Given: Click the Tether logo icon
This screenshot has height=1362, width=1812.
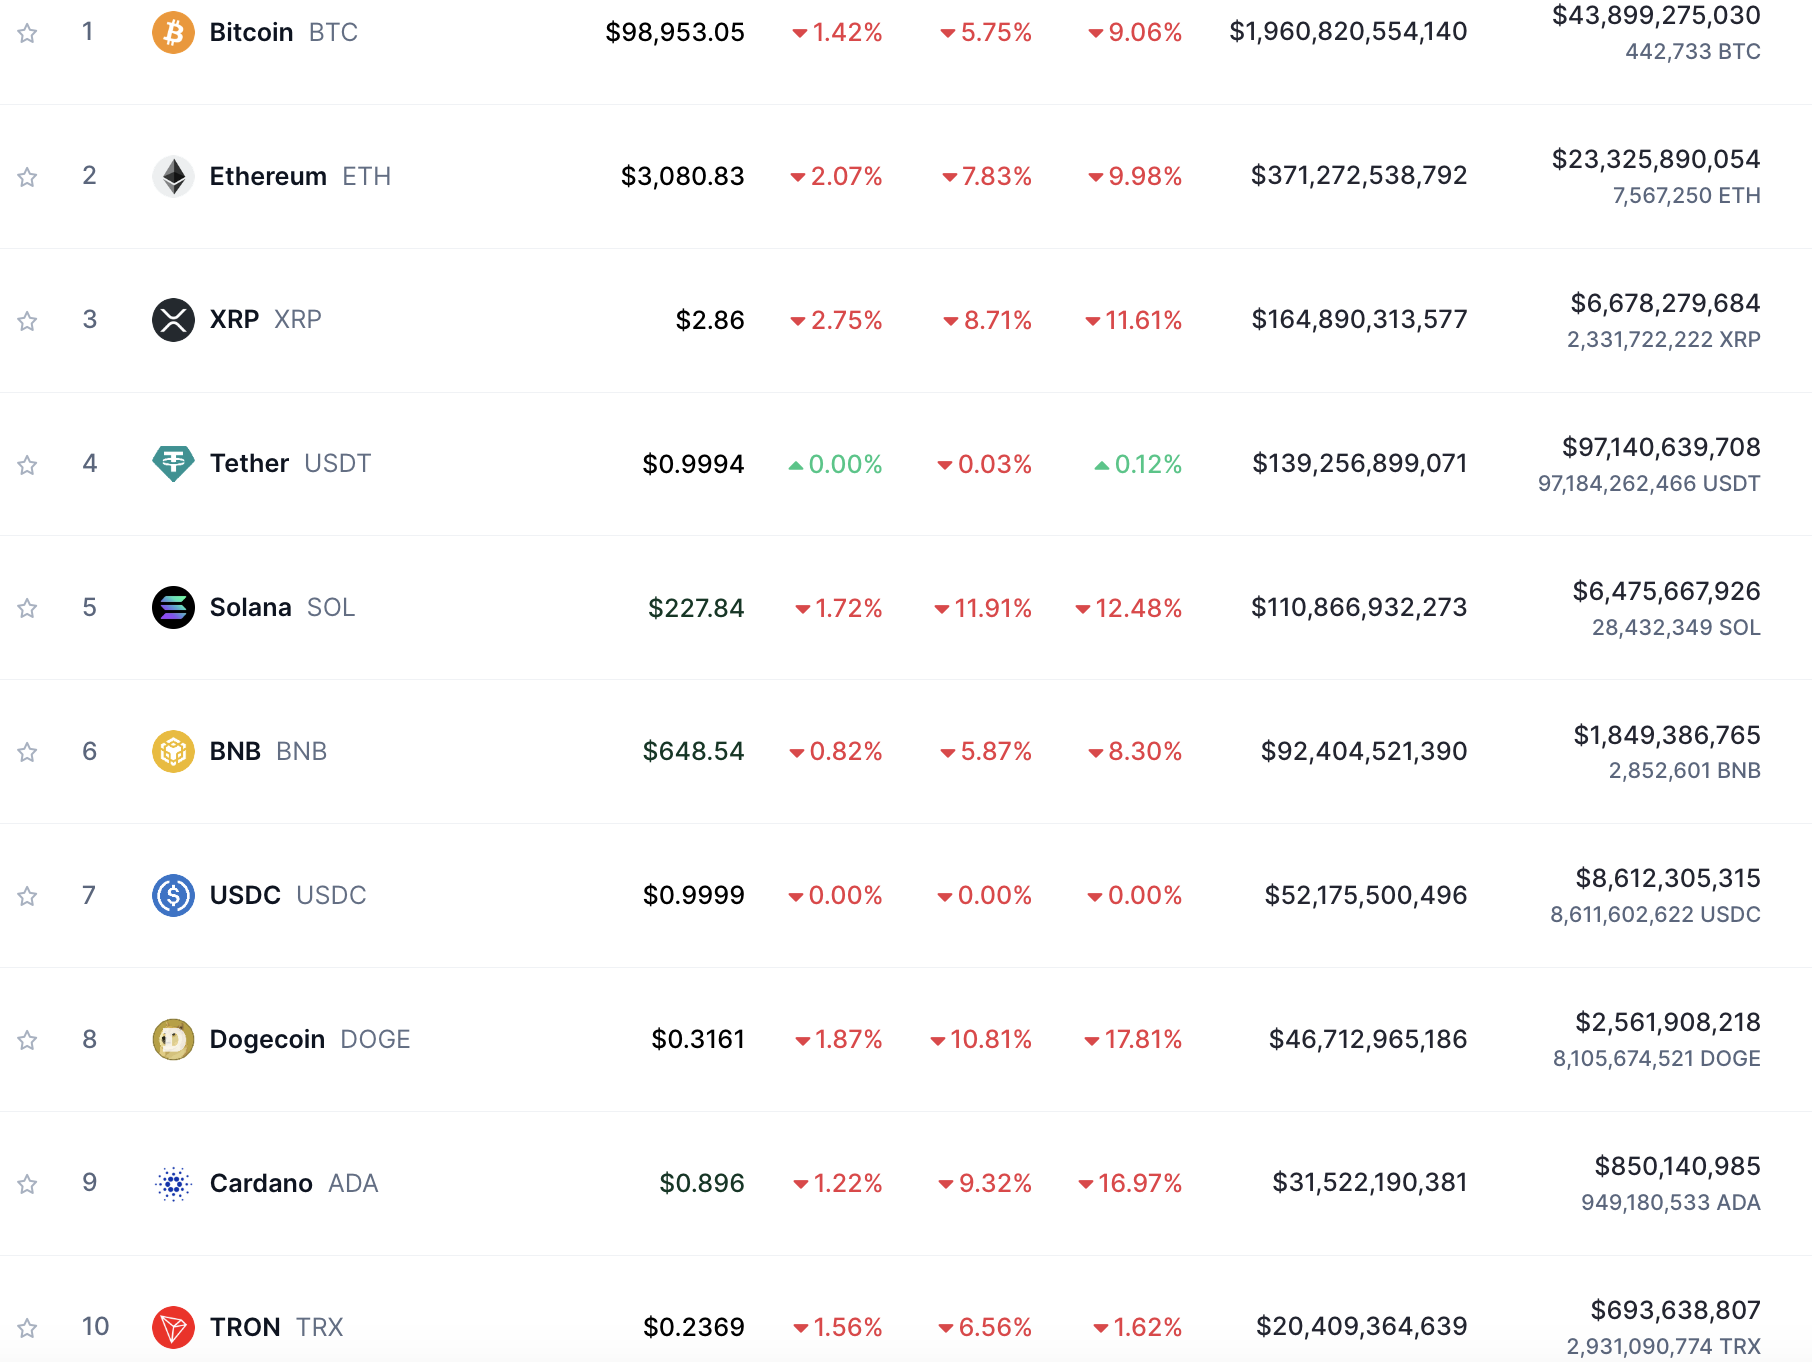Looking at the screenshot, I should click(173, 464).
